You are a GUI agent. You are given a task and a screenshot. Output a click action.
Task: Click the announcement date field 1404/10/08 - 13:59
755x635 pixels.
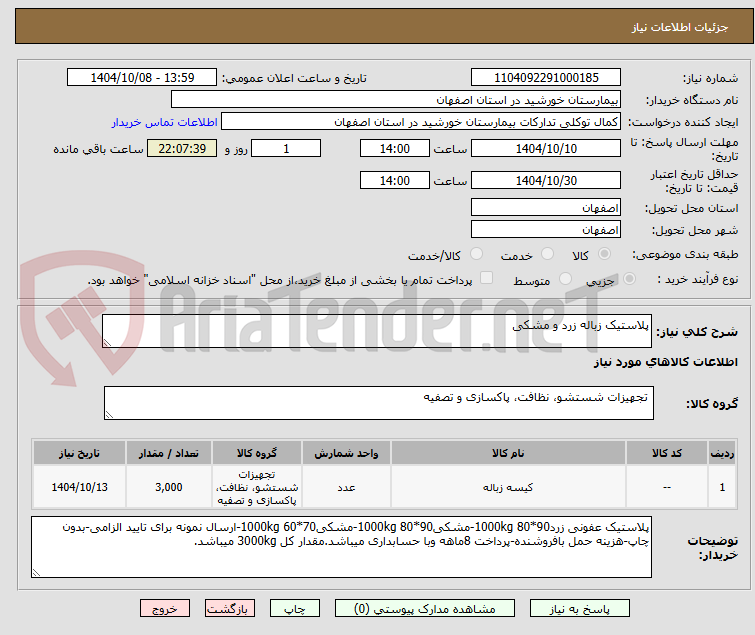click(x=142, y=78)
